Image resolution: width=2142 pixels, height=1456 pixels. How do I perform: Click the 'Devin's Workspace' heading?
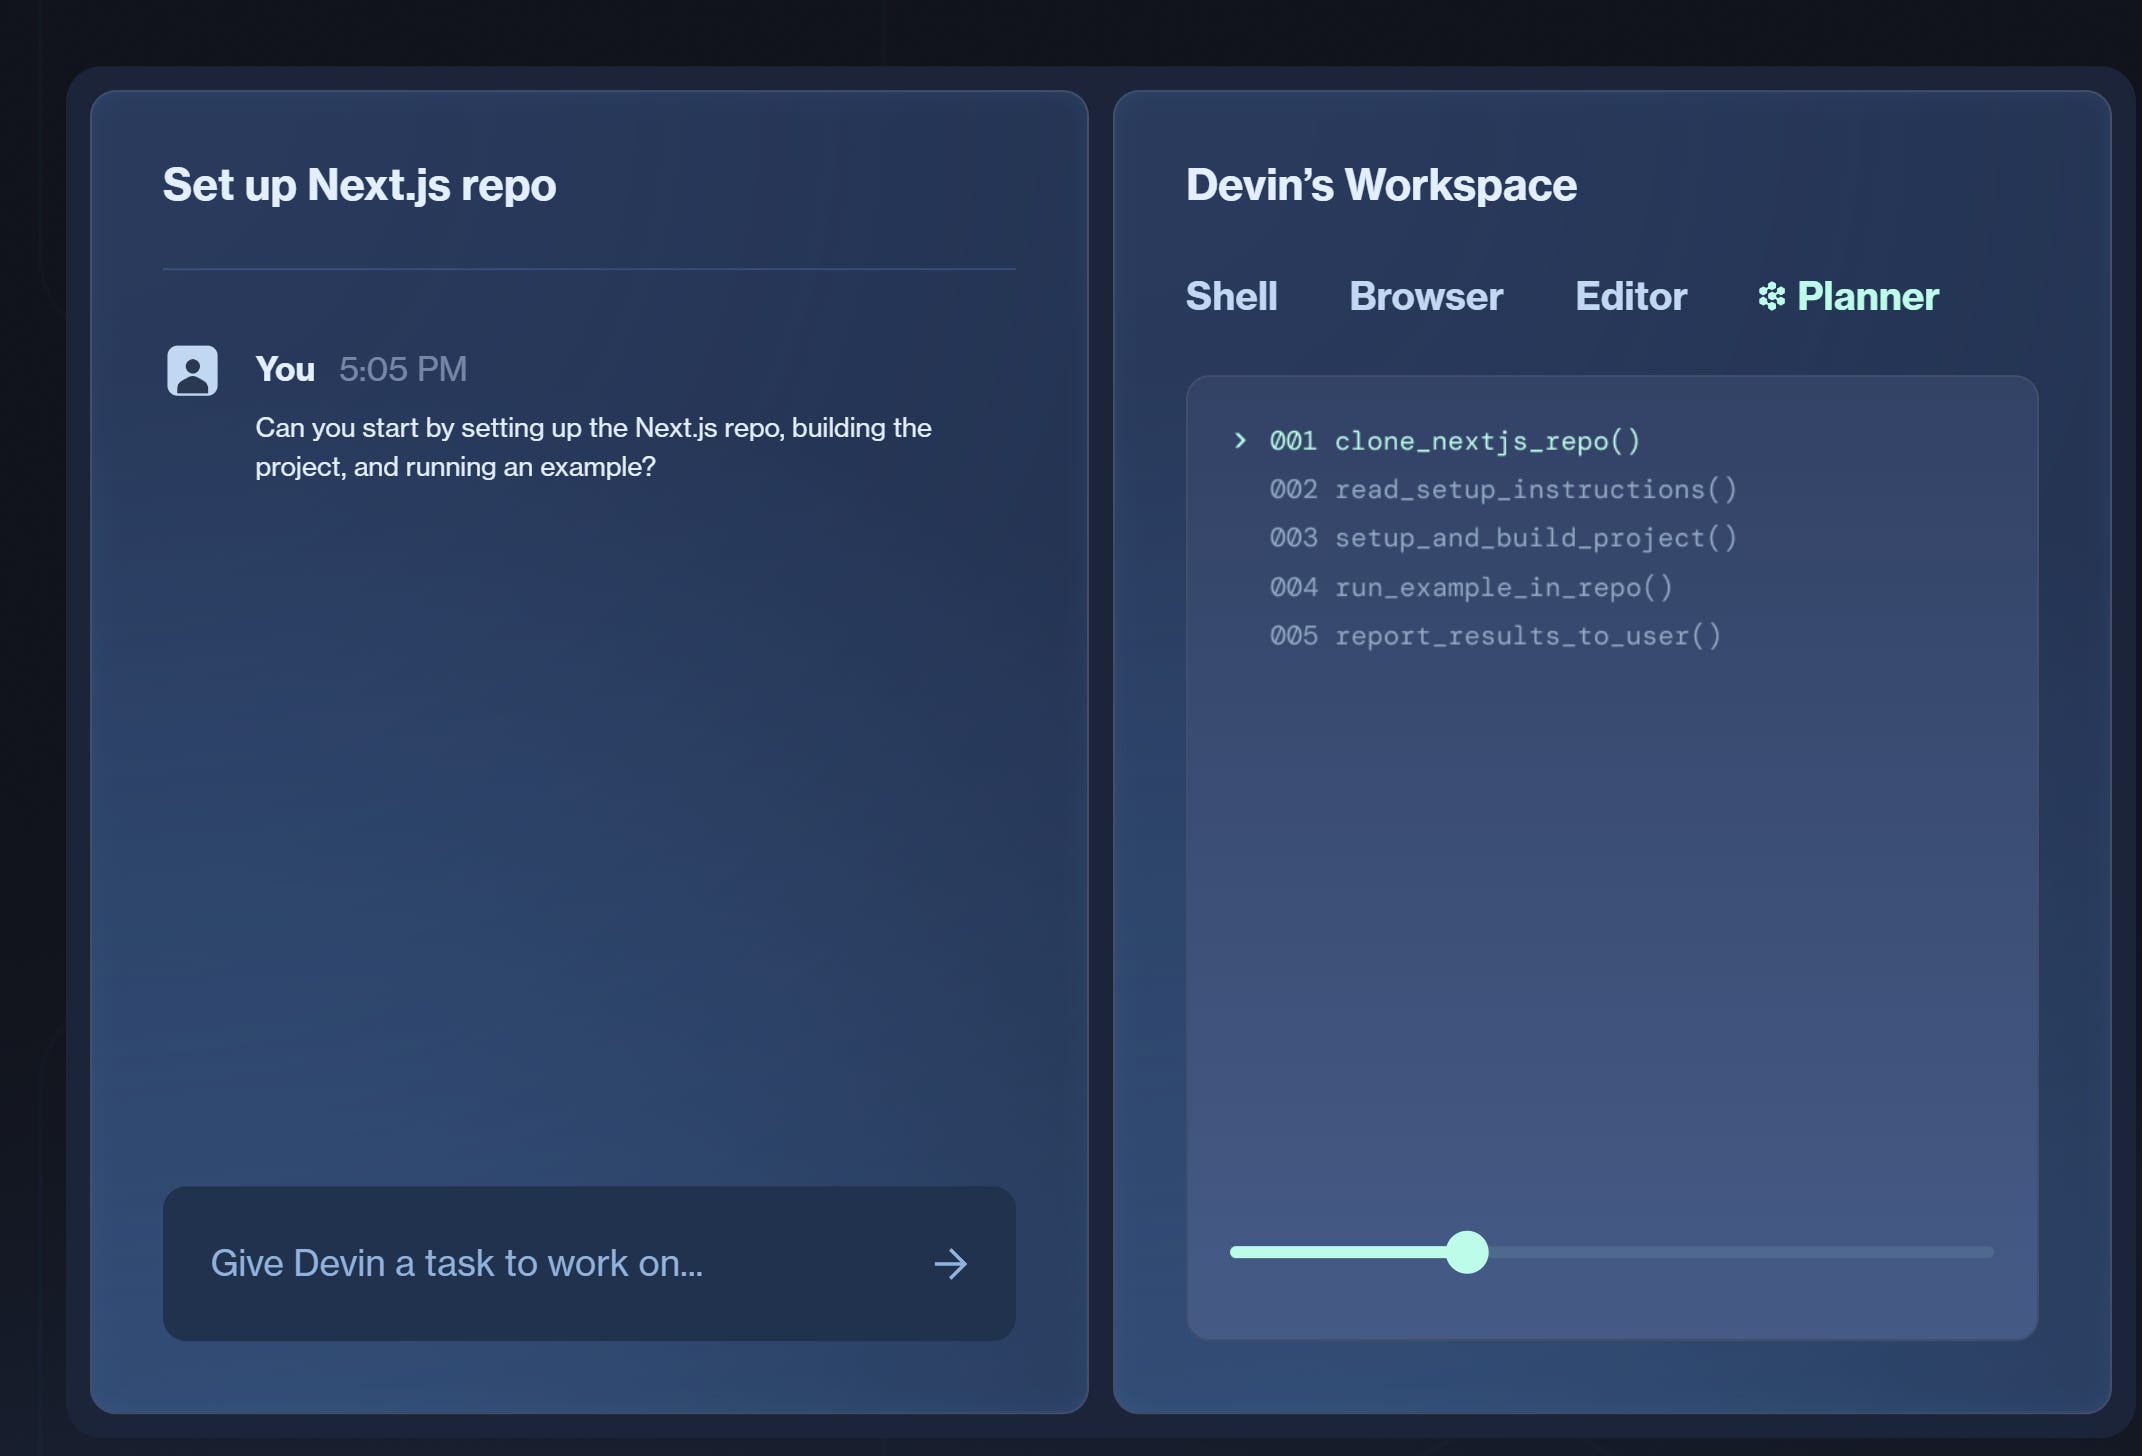point(1381,185)
